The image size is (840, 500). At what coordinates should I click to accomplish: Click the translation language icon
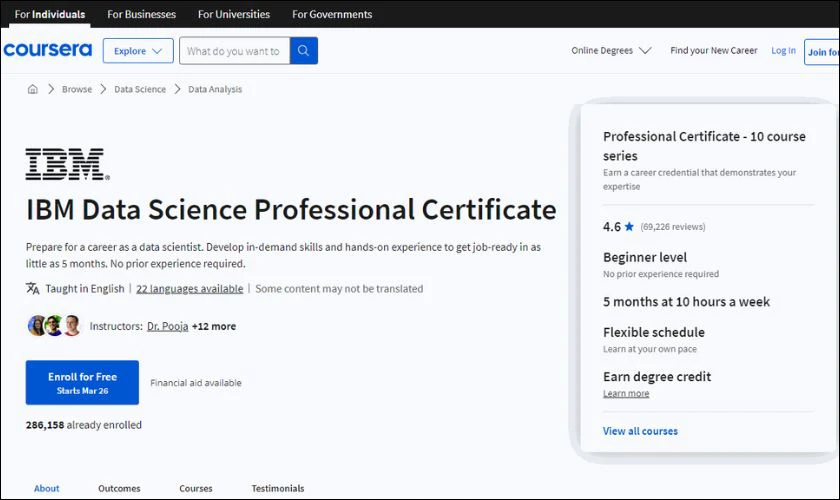(x=33, y=288)
